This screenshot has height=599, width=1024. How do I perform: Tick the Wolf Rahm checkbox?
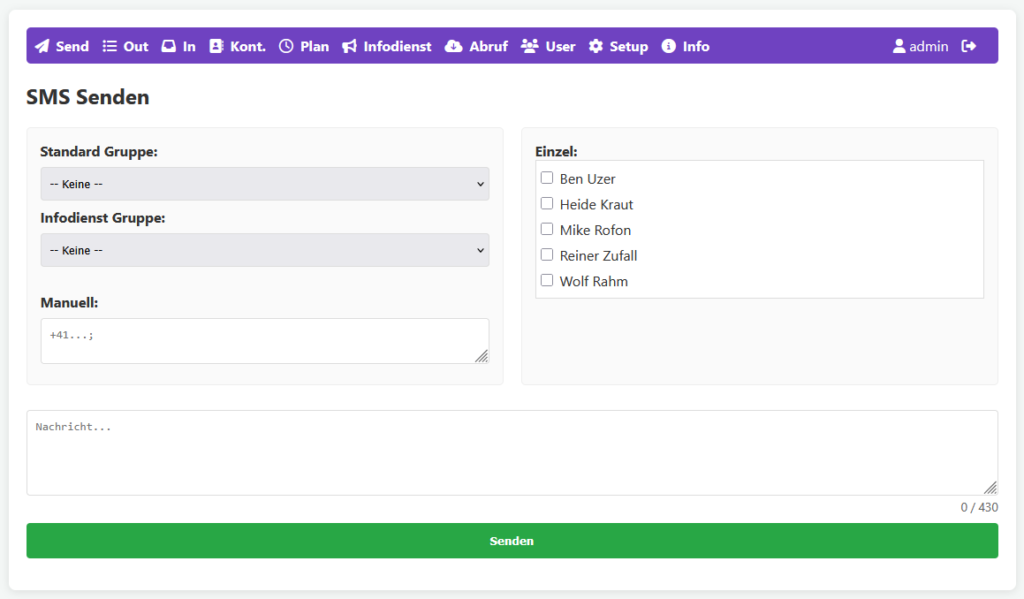[x=547, y=281]
